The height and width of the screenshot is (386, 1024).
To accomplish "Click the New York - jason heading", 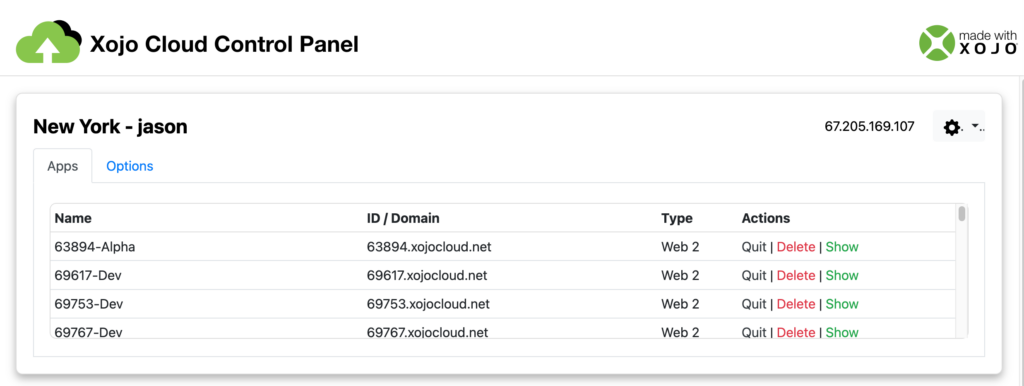I will (x=110, y=127).
